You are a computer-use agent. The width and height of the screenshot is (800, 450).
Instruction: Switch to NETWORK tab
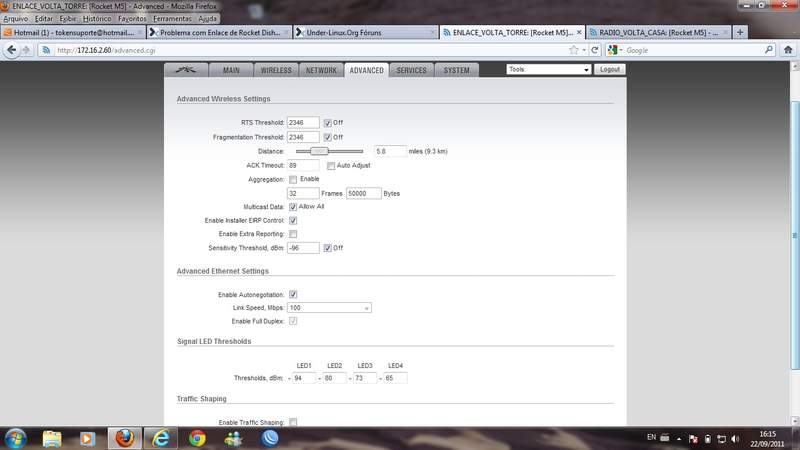321,70
